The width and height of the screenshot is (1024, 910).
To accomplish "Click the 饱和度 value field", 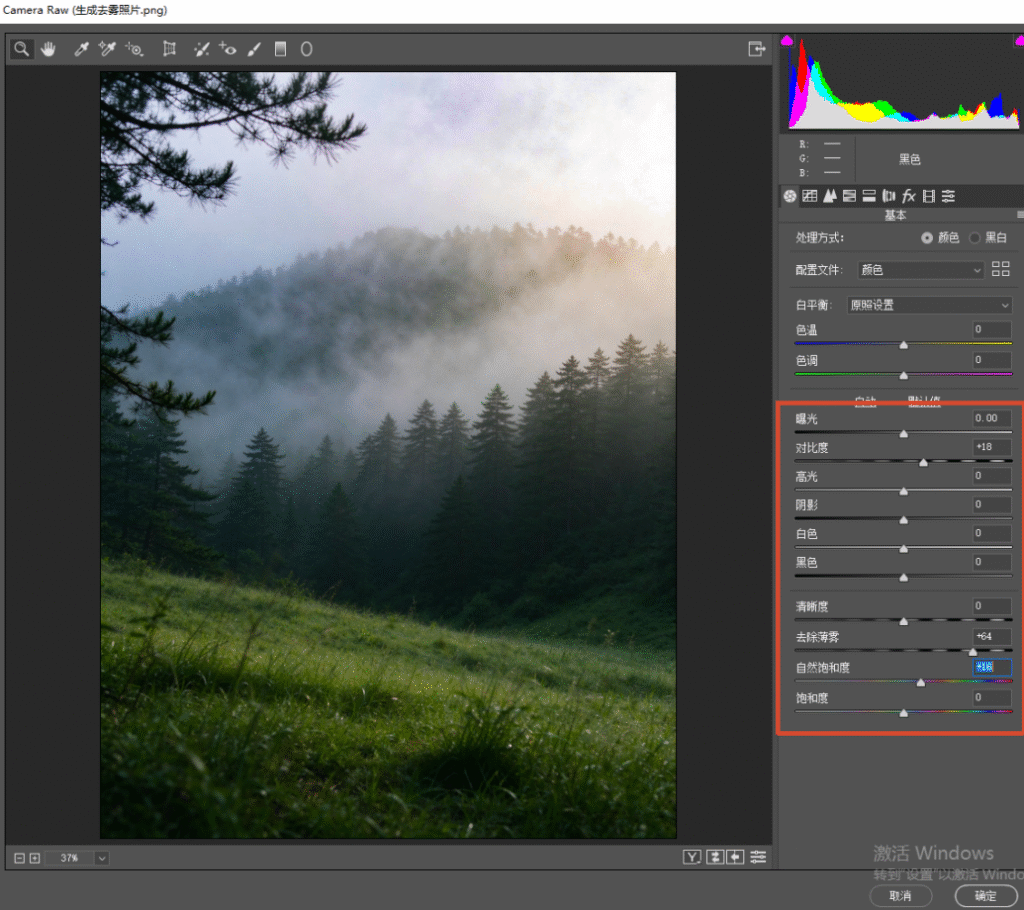I will pyautogui.click(x=992, y=698).
